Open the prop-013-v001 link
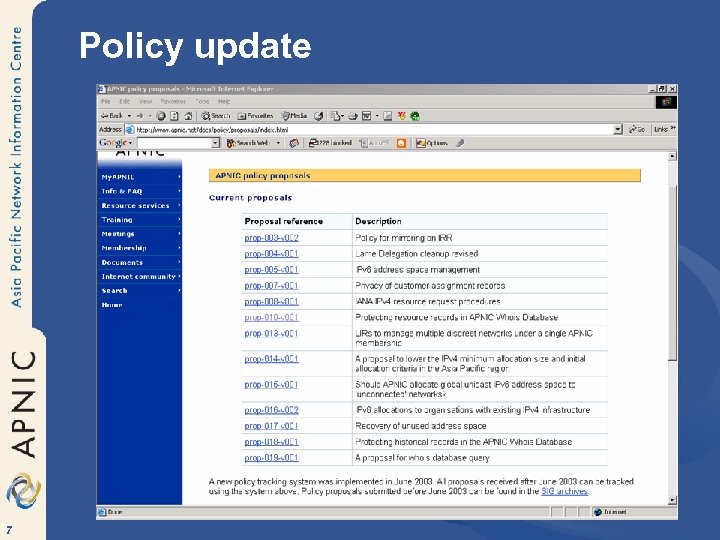Image resolution: width=720 pixels, height=540 pixels. pos(271,333)
